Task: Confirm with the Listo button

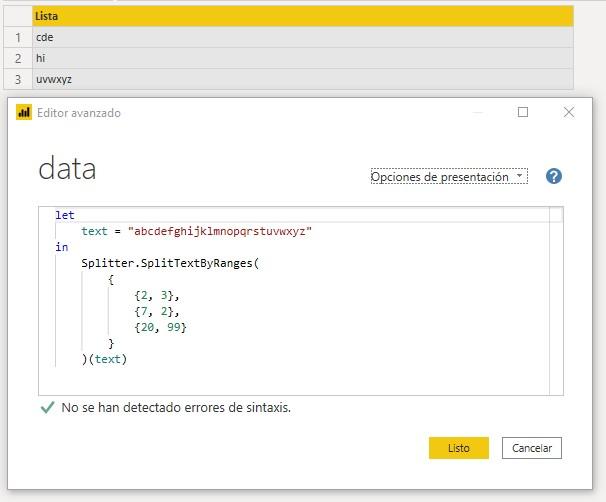Action: pos(459,448)
